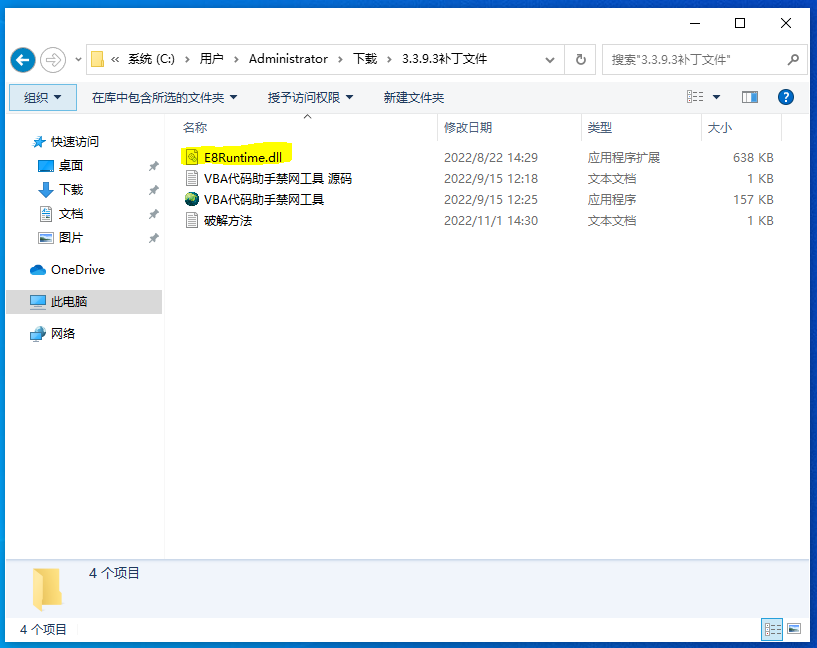Viewport: 817px width, 648px height.
Task: Toggle the preview pane icon
Action: (750, 97)
